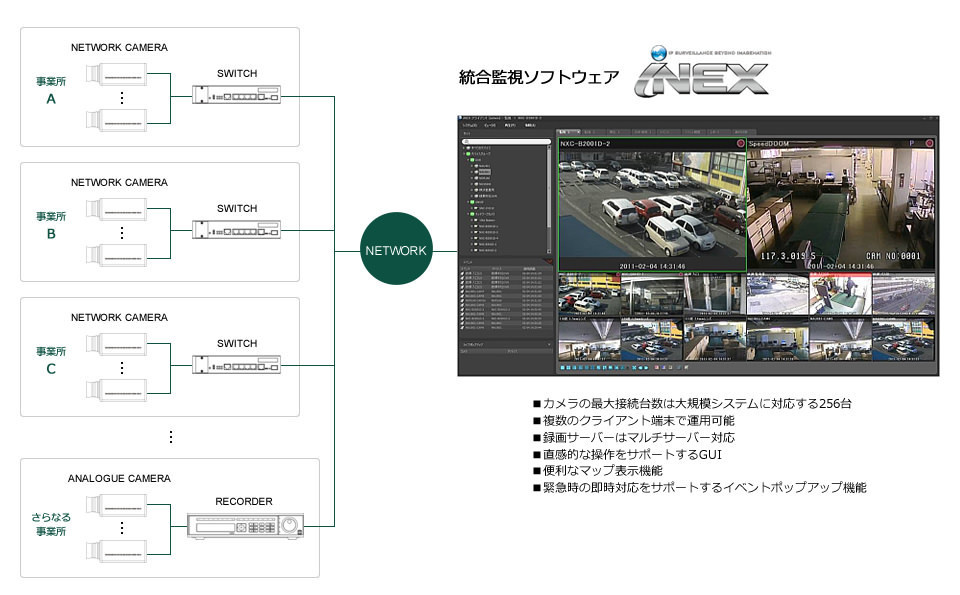The width and height of the screenshot is (960, 595).
Task: Click the line 録画サーバーはマルチサーバー対応
Action: pyautogui.click(x=634, y=438)
